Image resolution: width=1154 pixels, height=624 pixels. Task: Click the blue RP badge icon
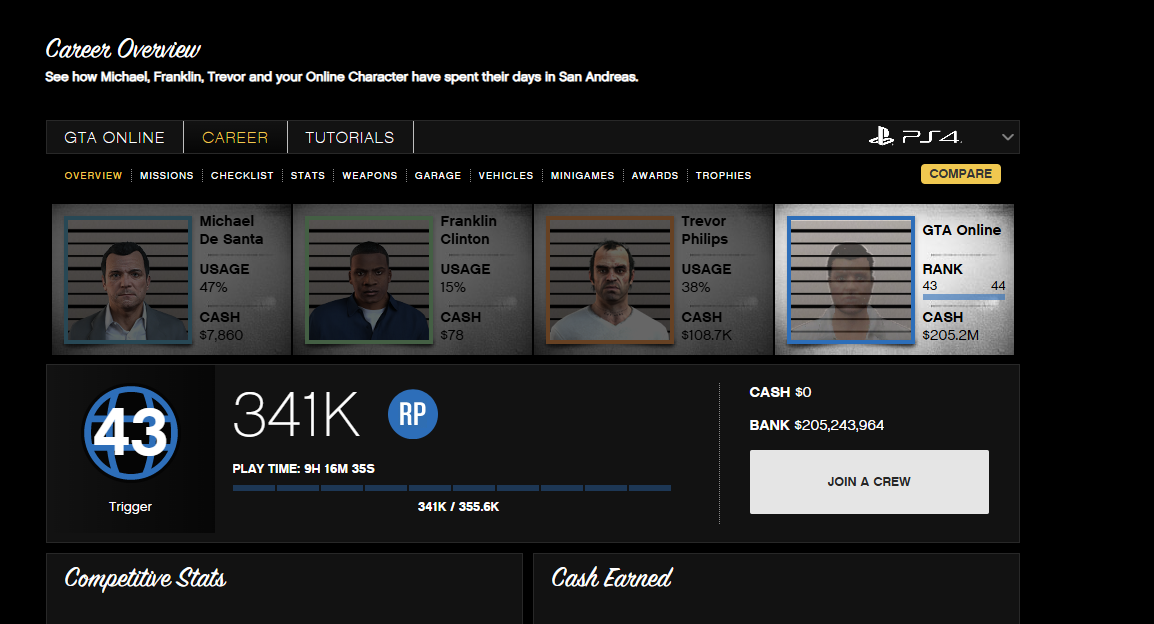(x=413, y=414)
